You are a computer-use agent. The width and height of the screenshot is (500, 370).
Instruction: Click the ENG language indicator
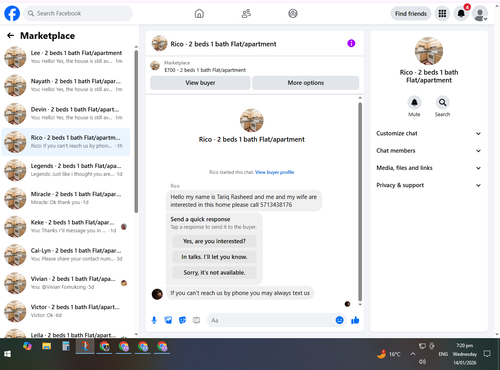click(443, 354)
